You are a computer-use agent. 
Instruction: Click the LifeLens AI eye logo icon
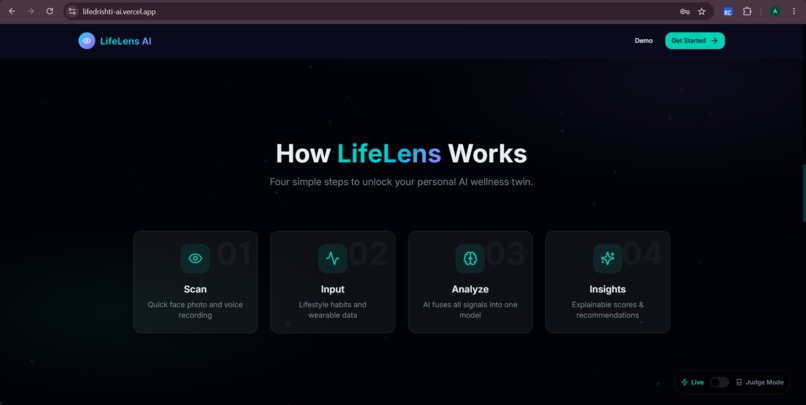pos(86,41)
